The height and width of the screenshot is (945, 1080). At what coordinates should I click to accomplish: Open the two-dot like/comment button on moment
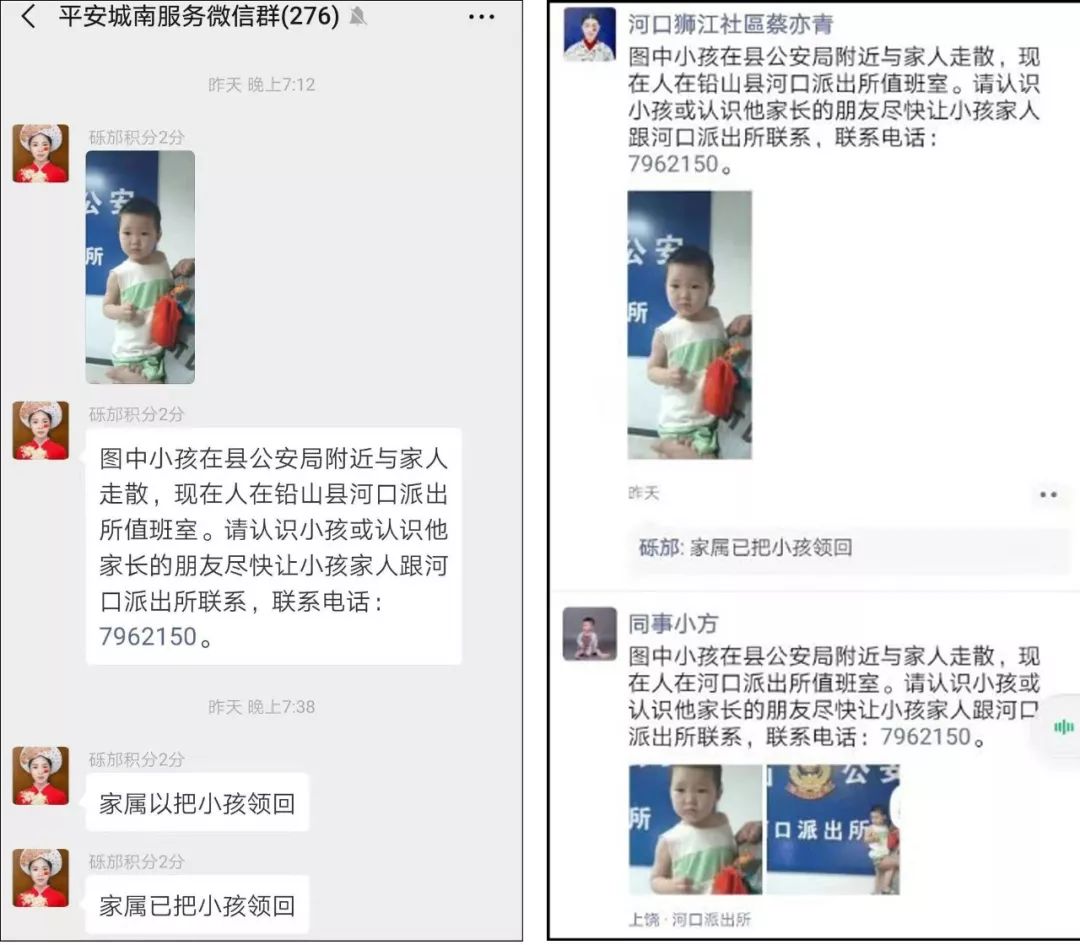1048,495
